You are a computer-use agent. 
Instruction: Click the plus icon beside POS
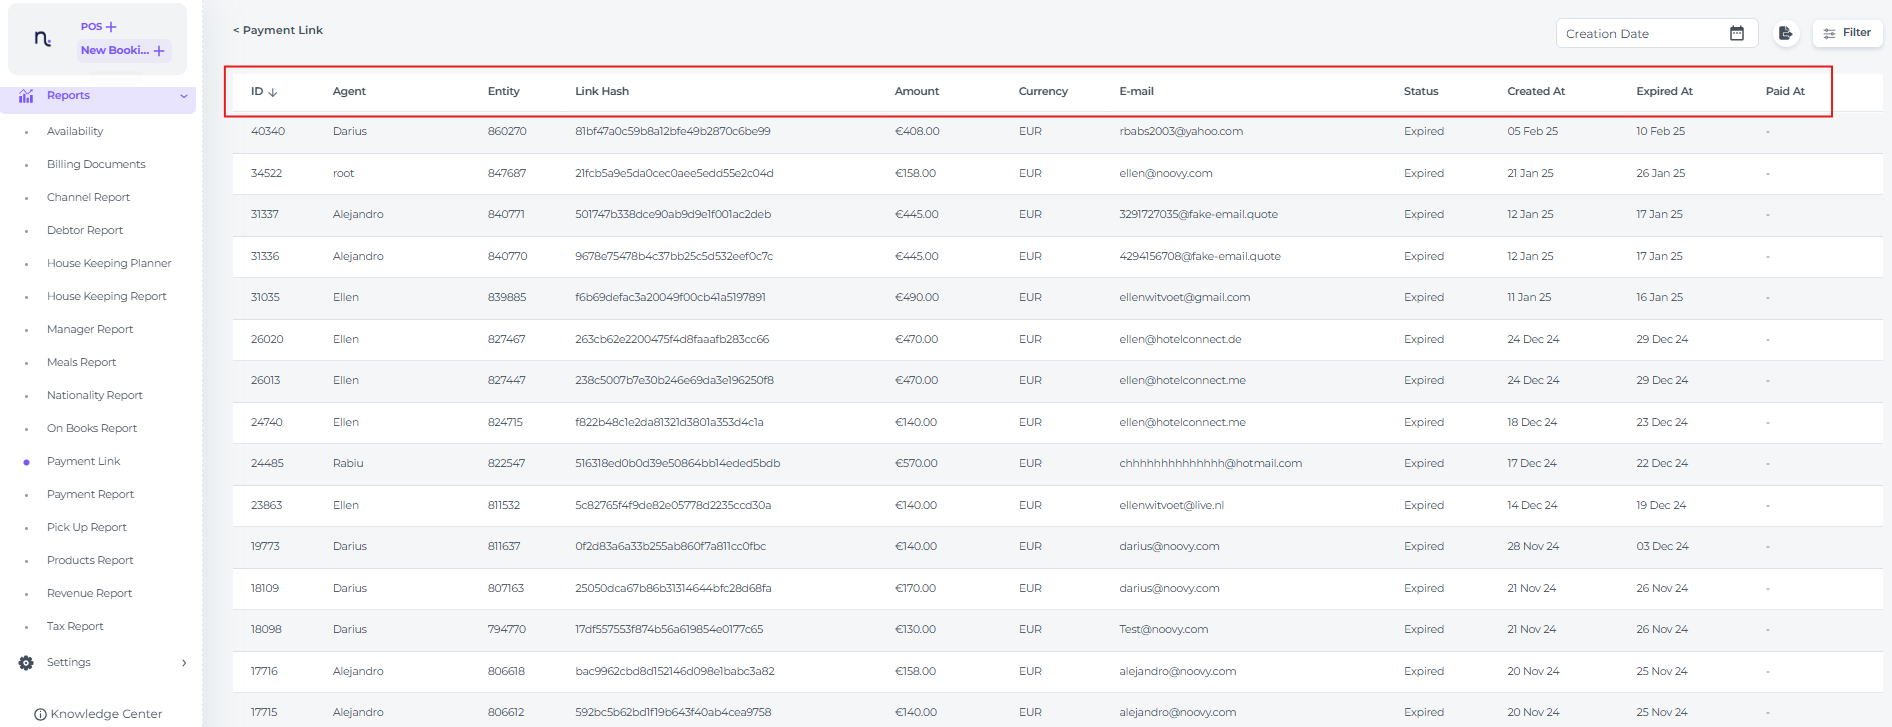point(111,27)
